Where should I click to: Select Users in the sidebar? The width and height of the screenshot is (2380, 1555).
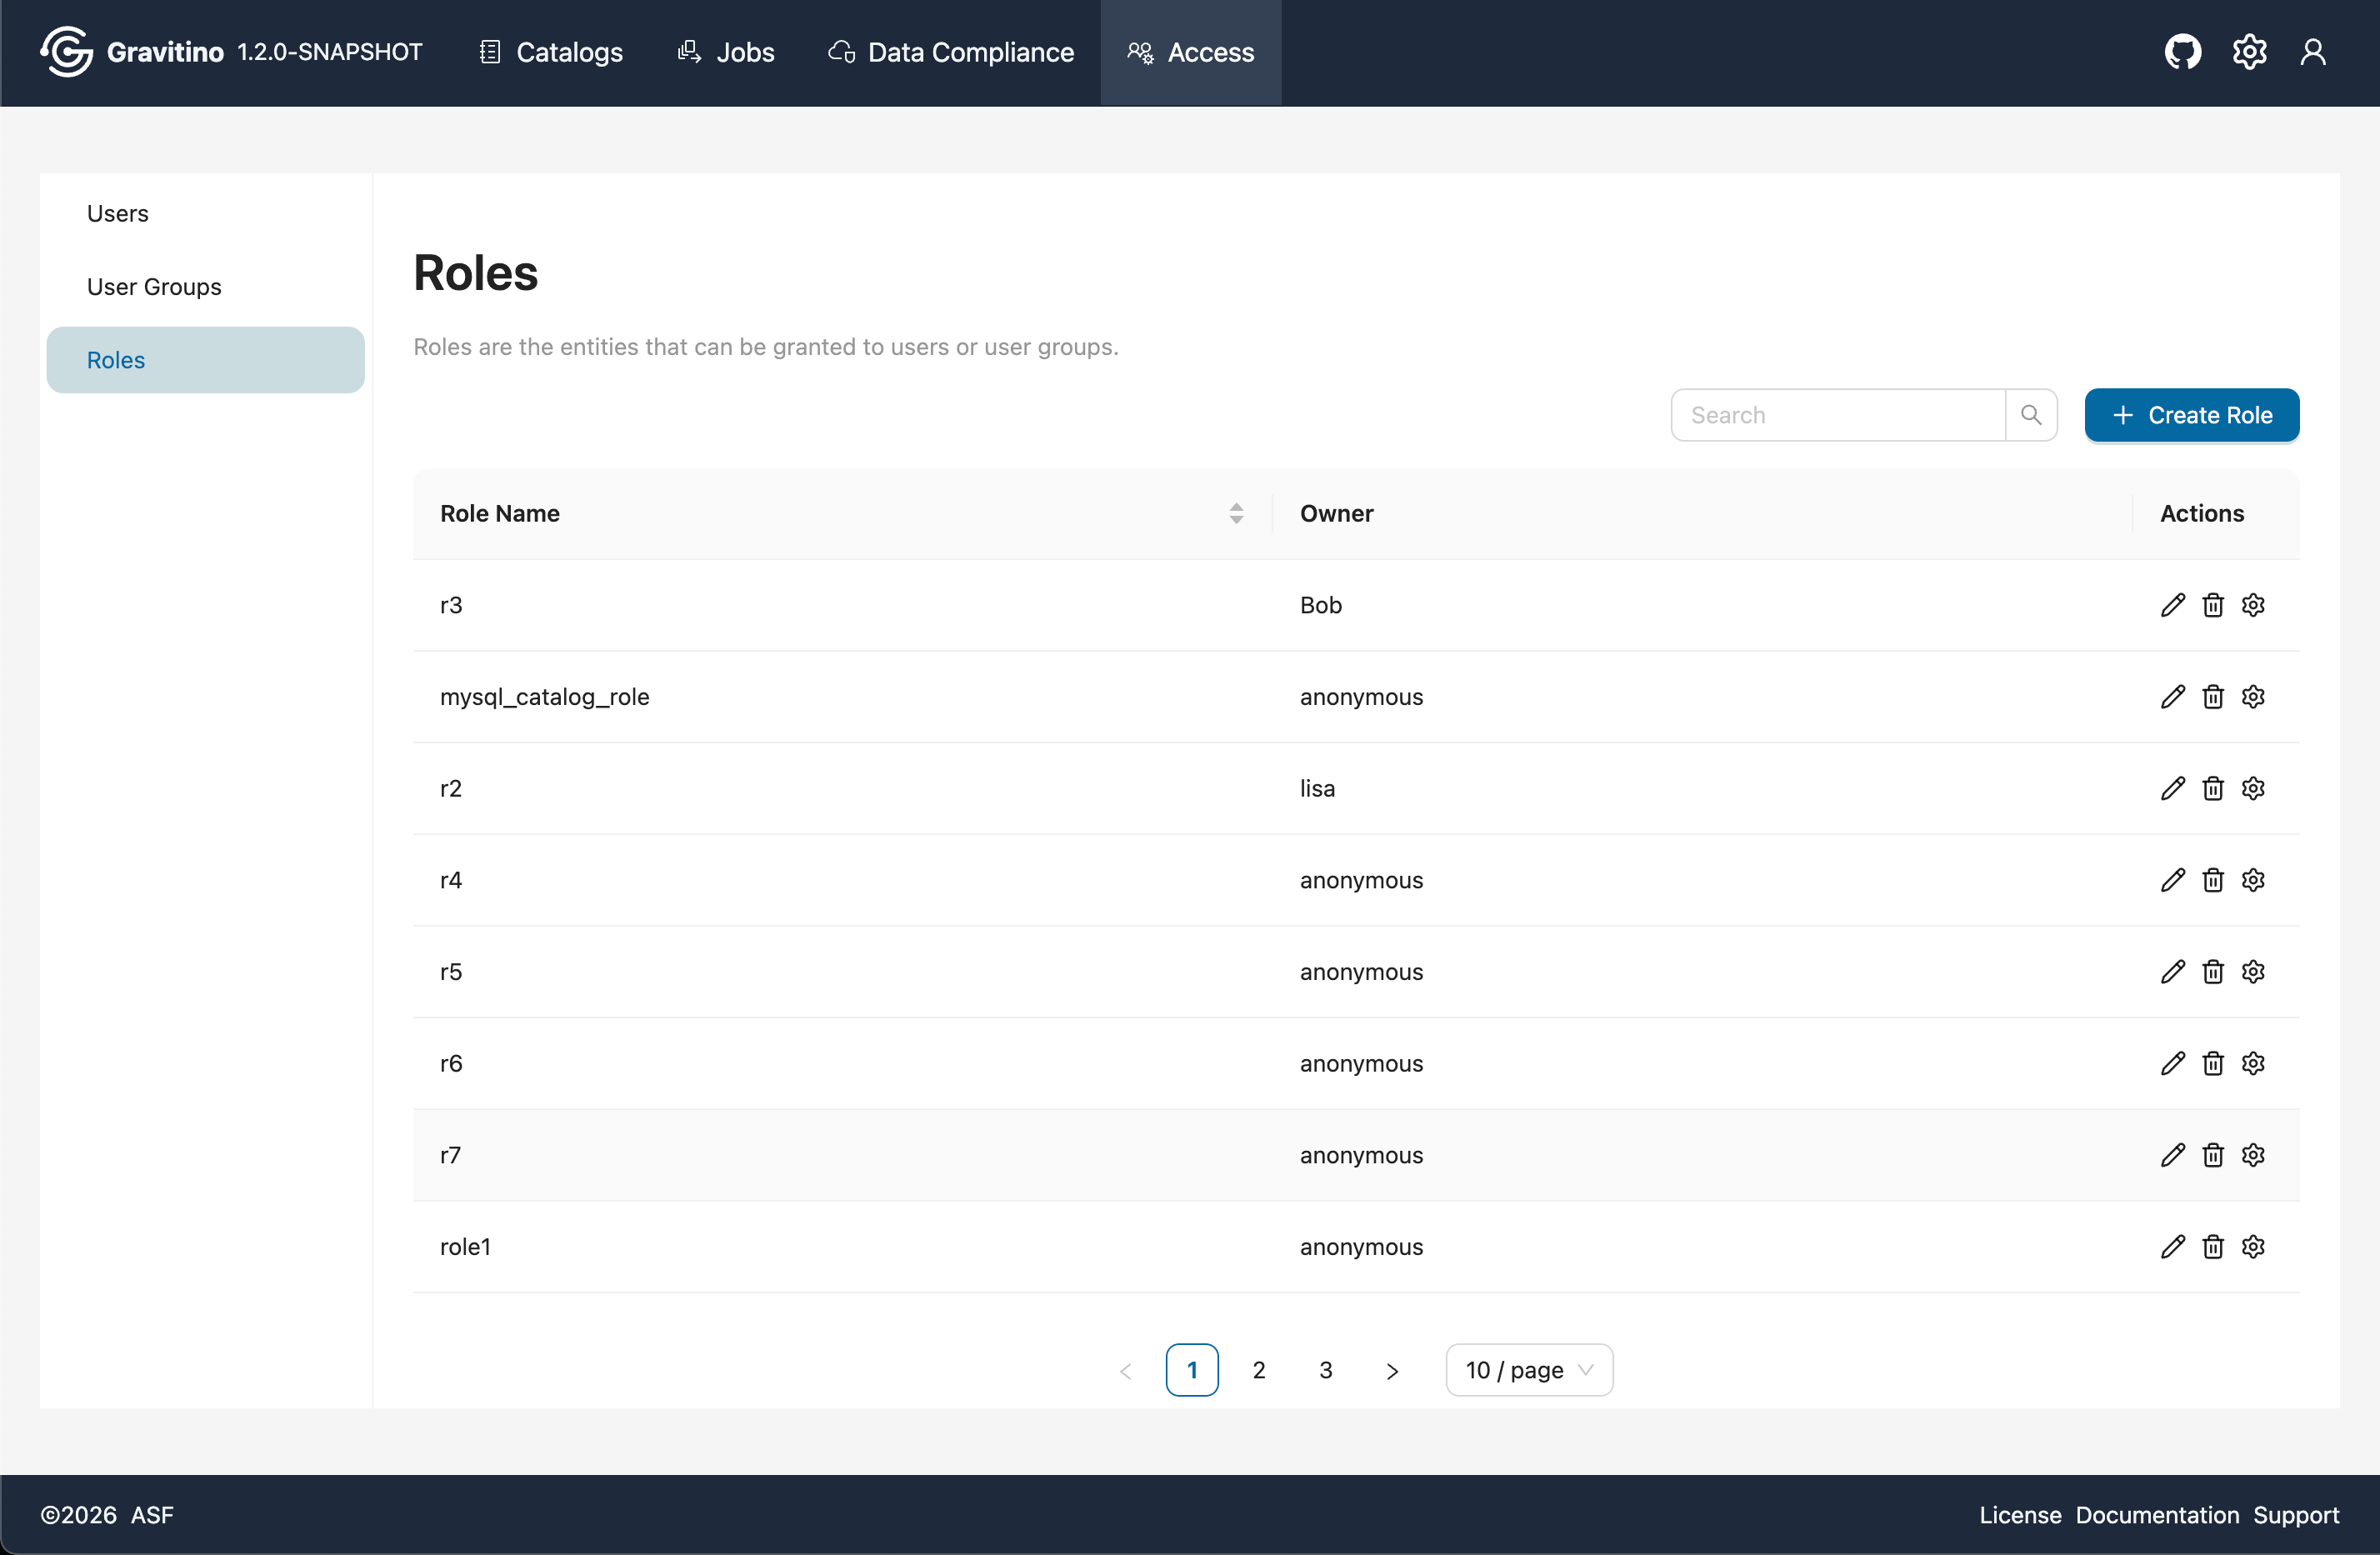[117, 213]
